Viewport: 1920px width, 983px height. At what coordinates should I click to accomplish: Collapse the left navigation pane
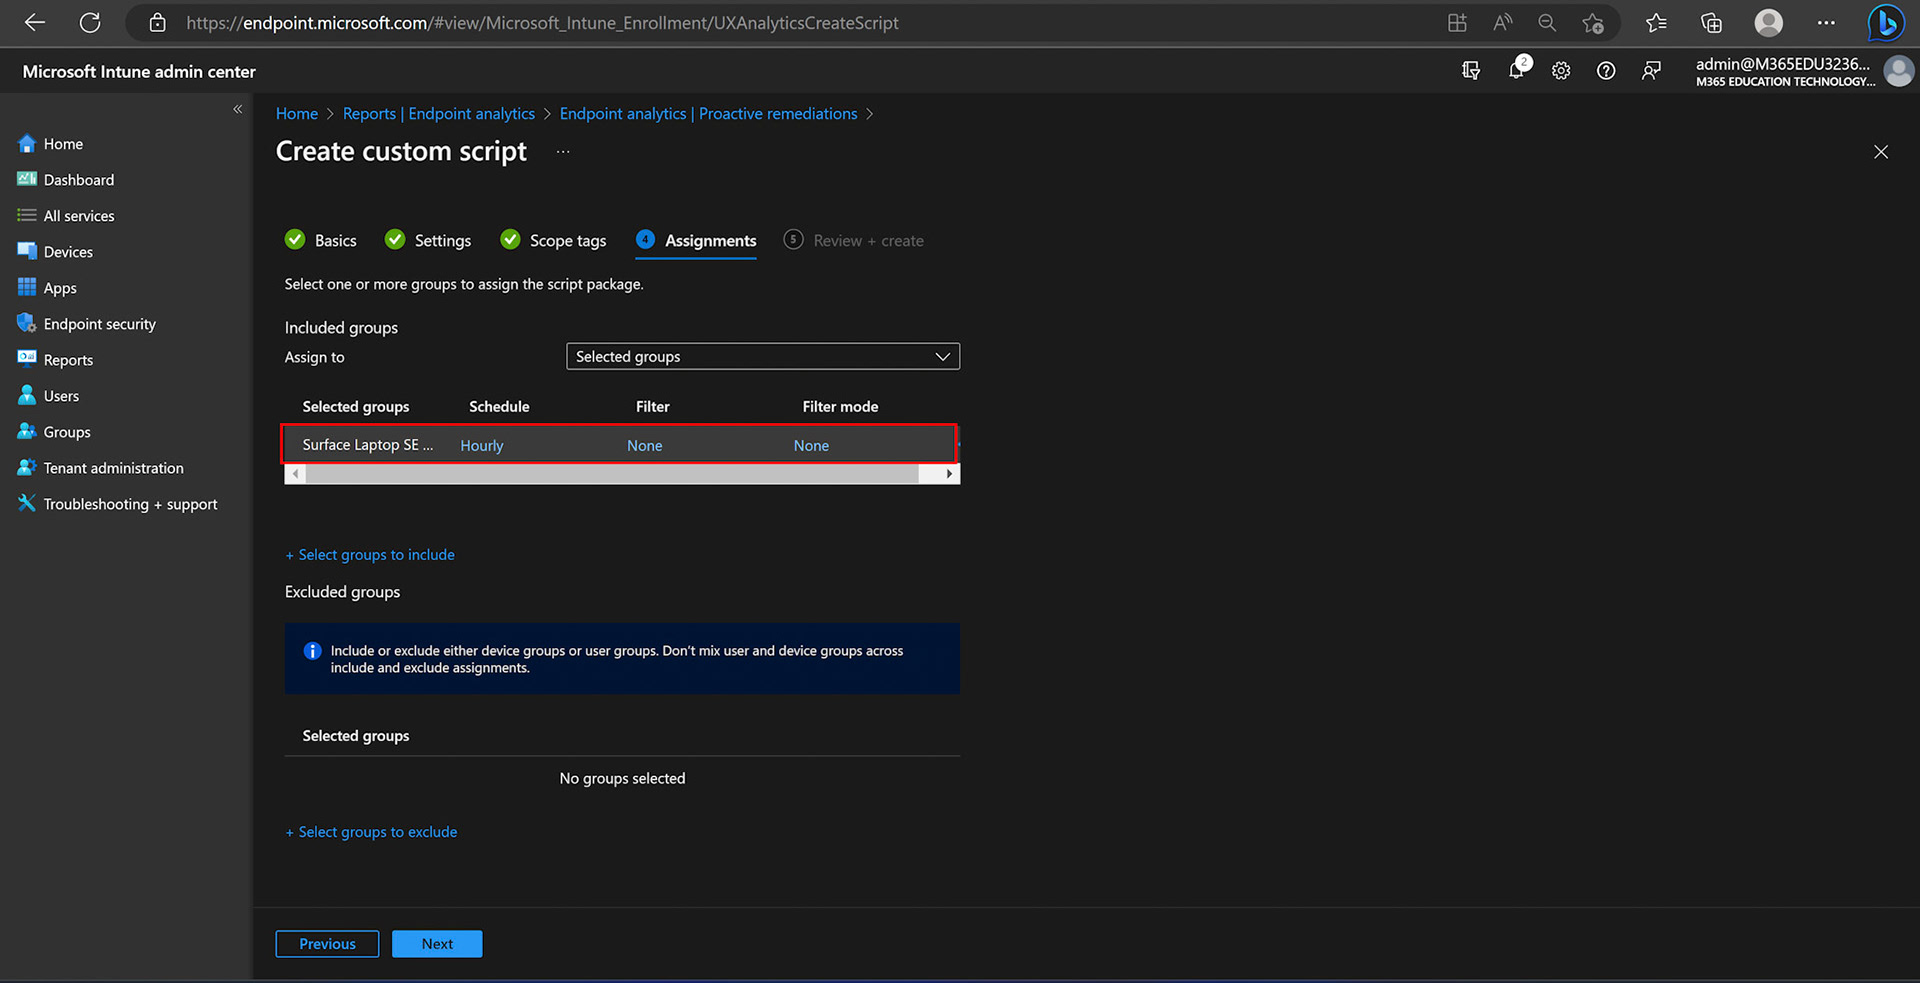click(x=238, y=109)
